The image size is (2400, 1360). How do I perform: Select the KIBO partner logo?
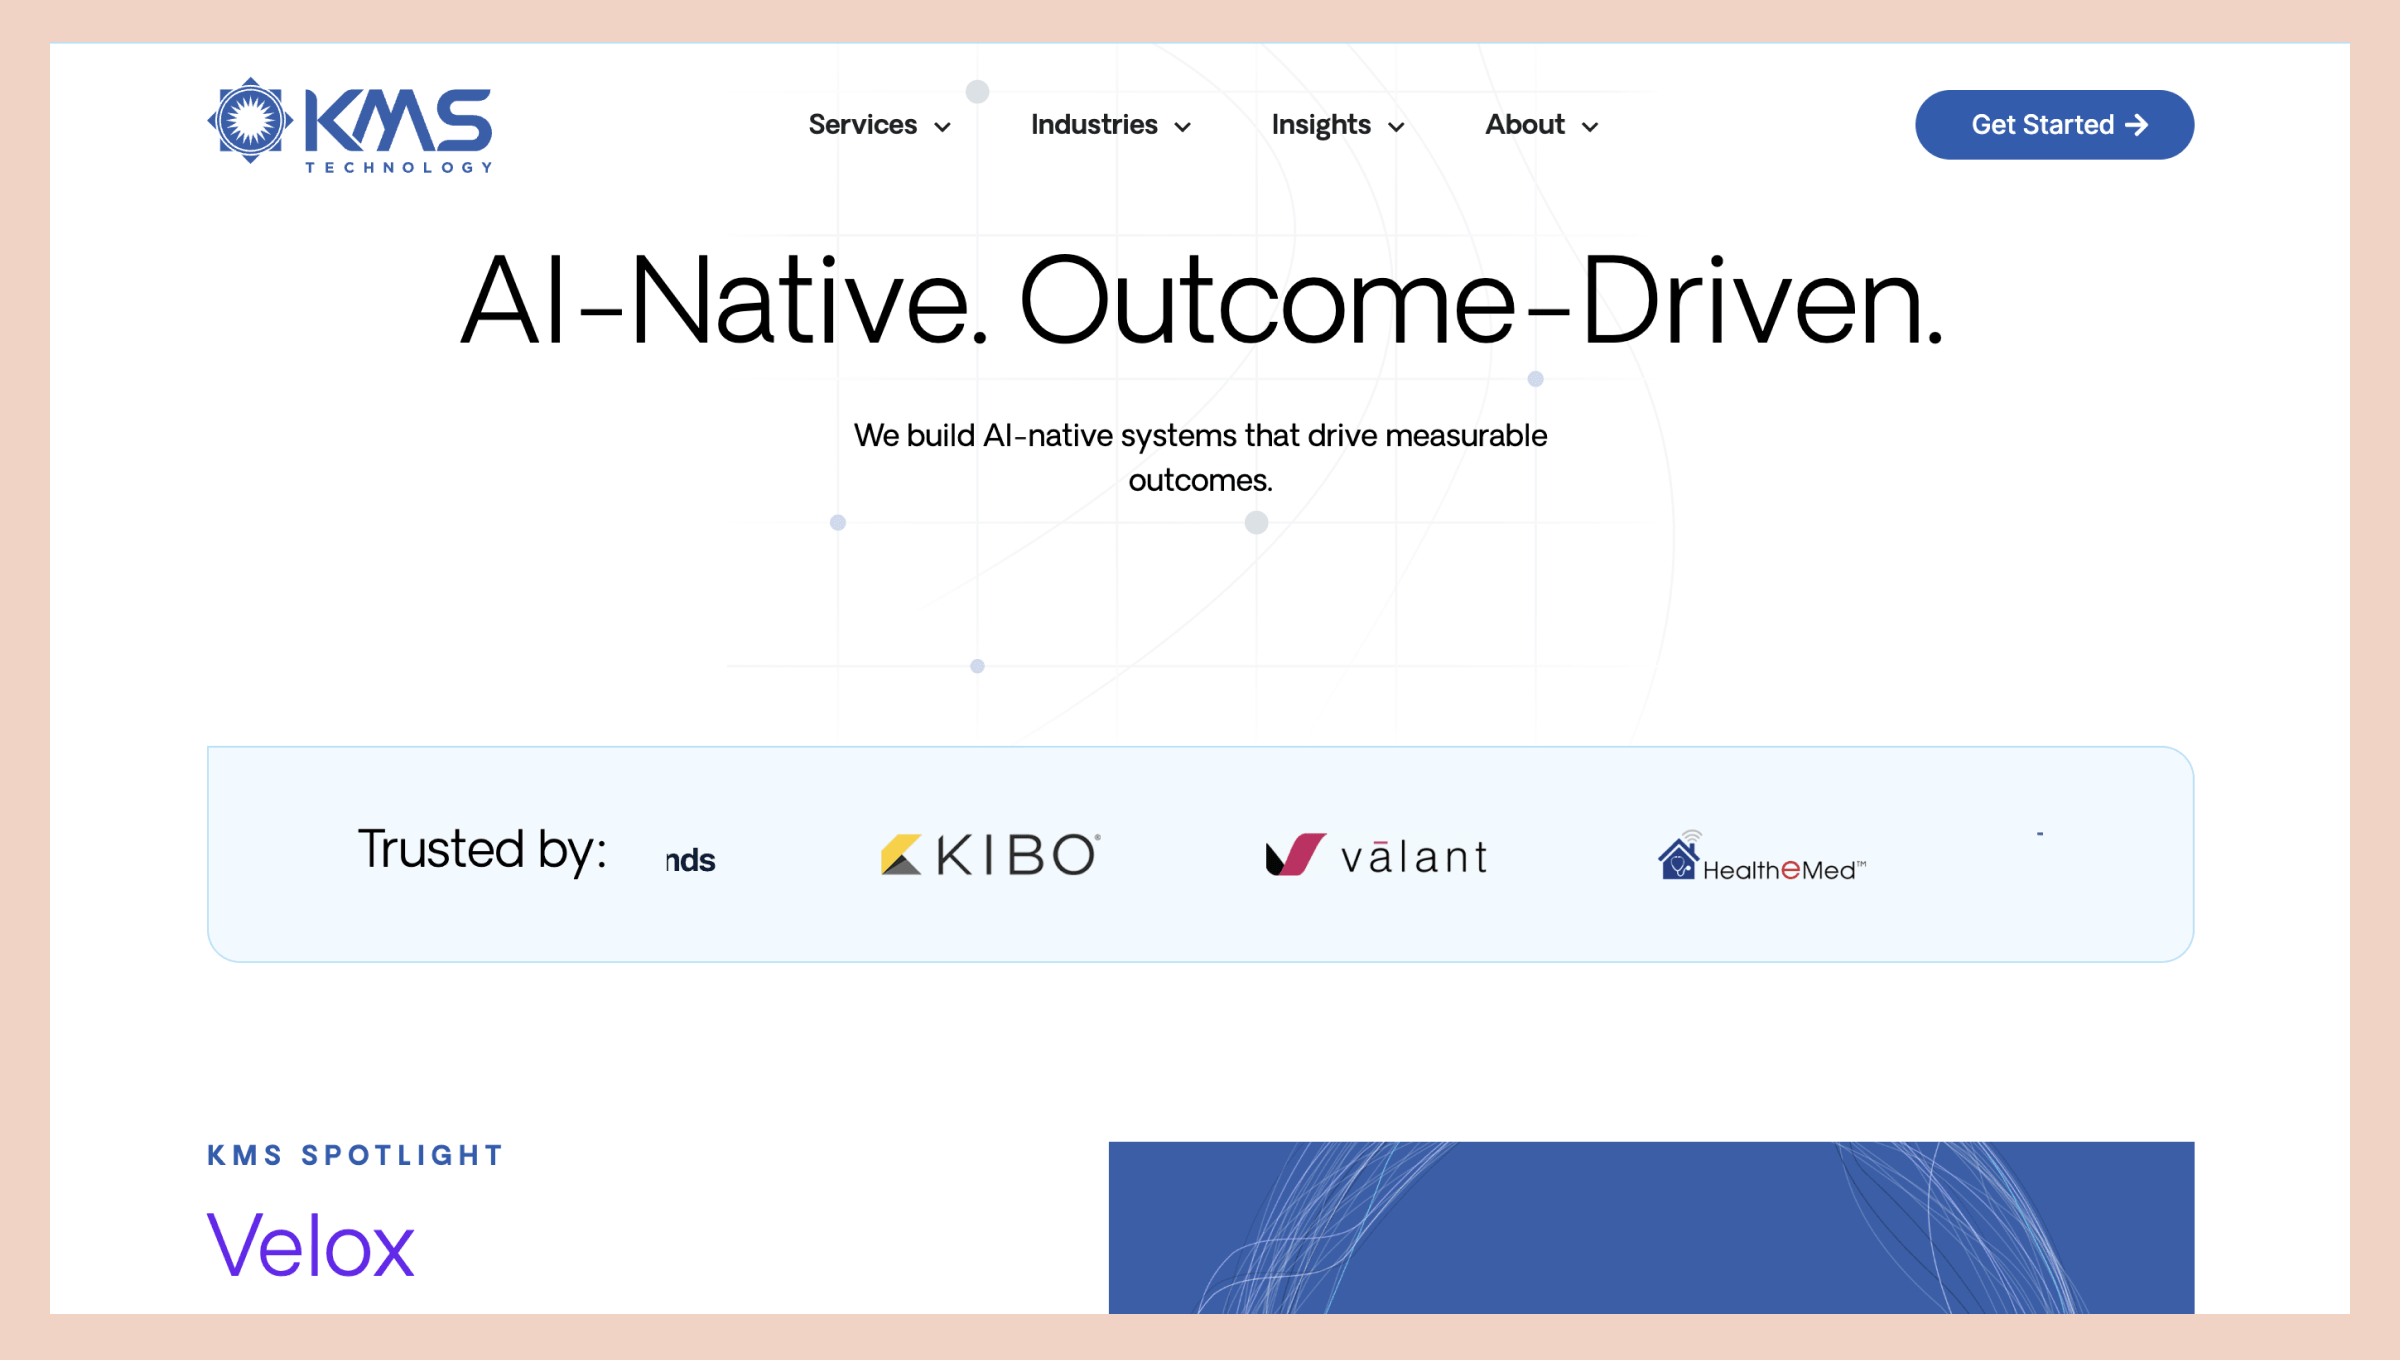tap(988, 855)
